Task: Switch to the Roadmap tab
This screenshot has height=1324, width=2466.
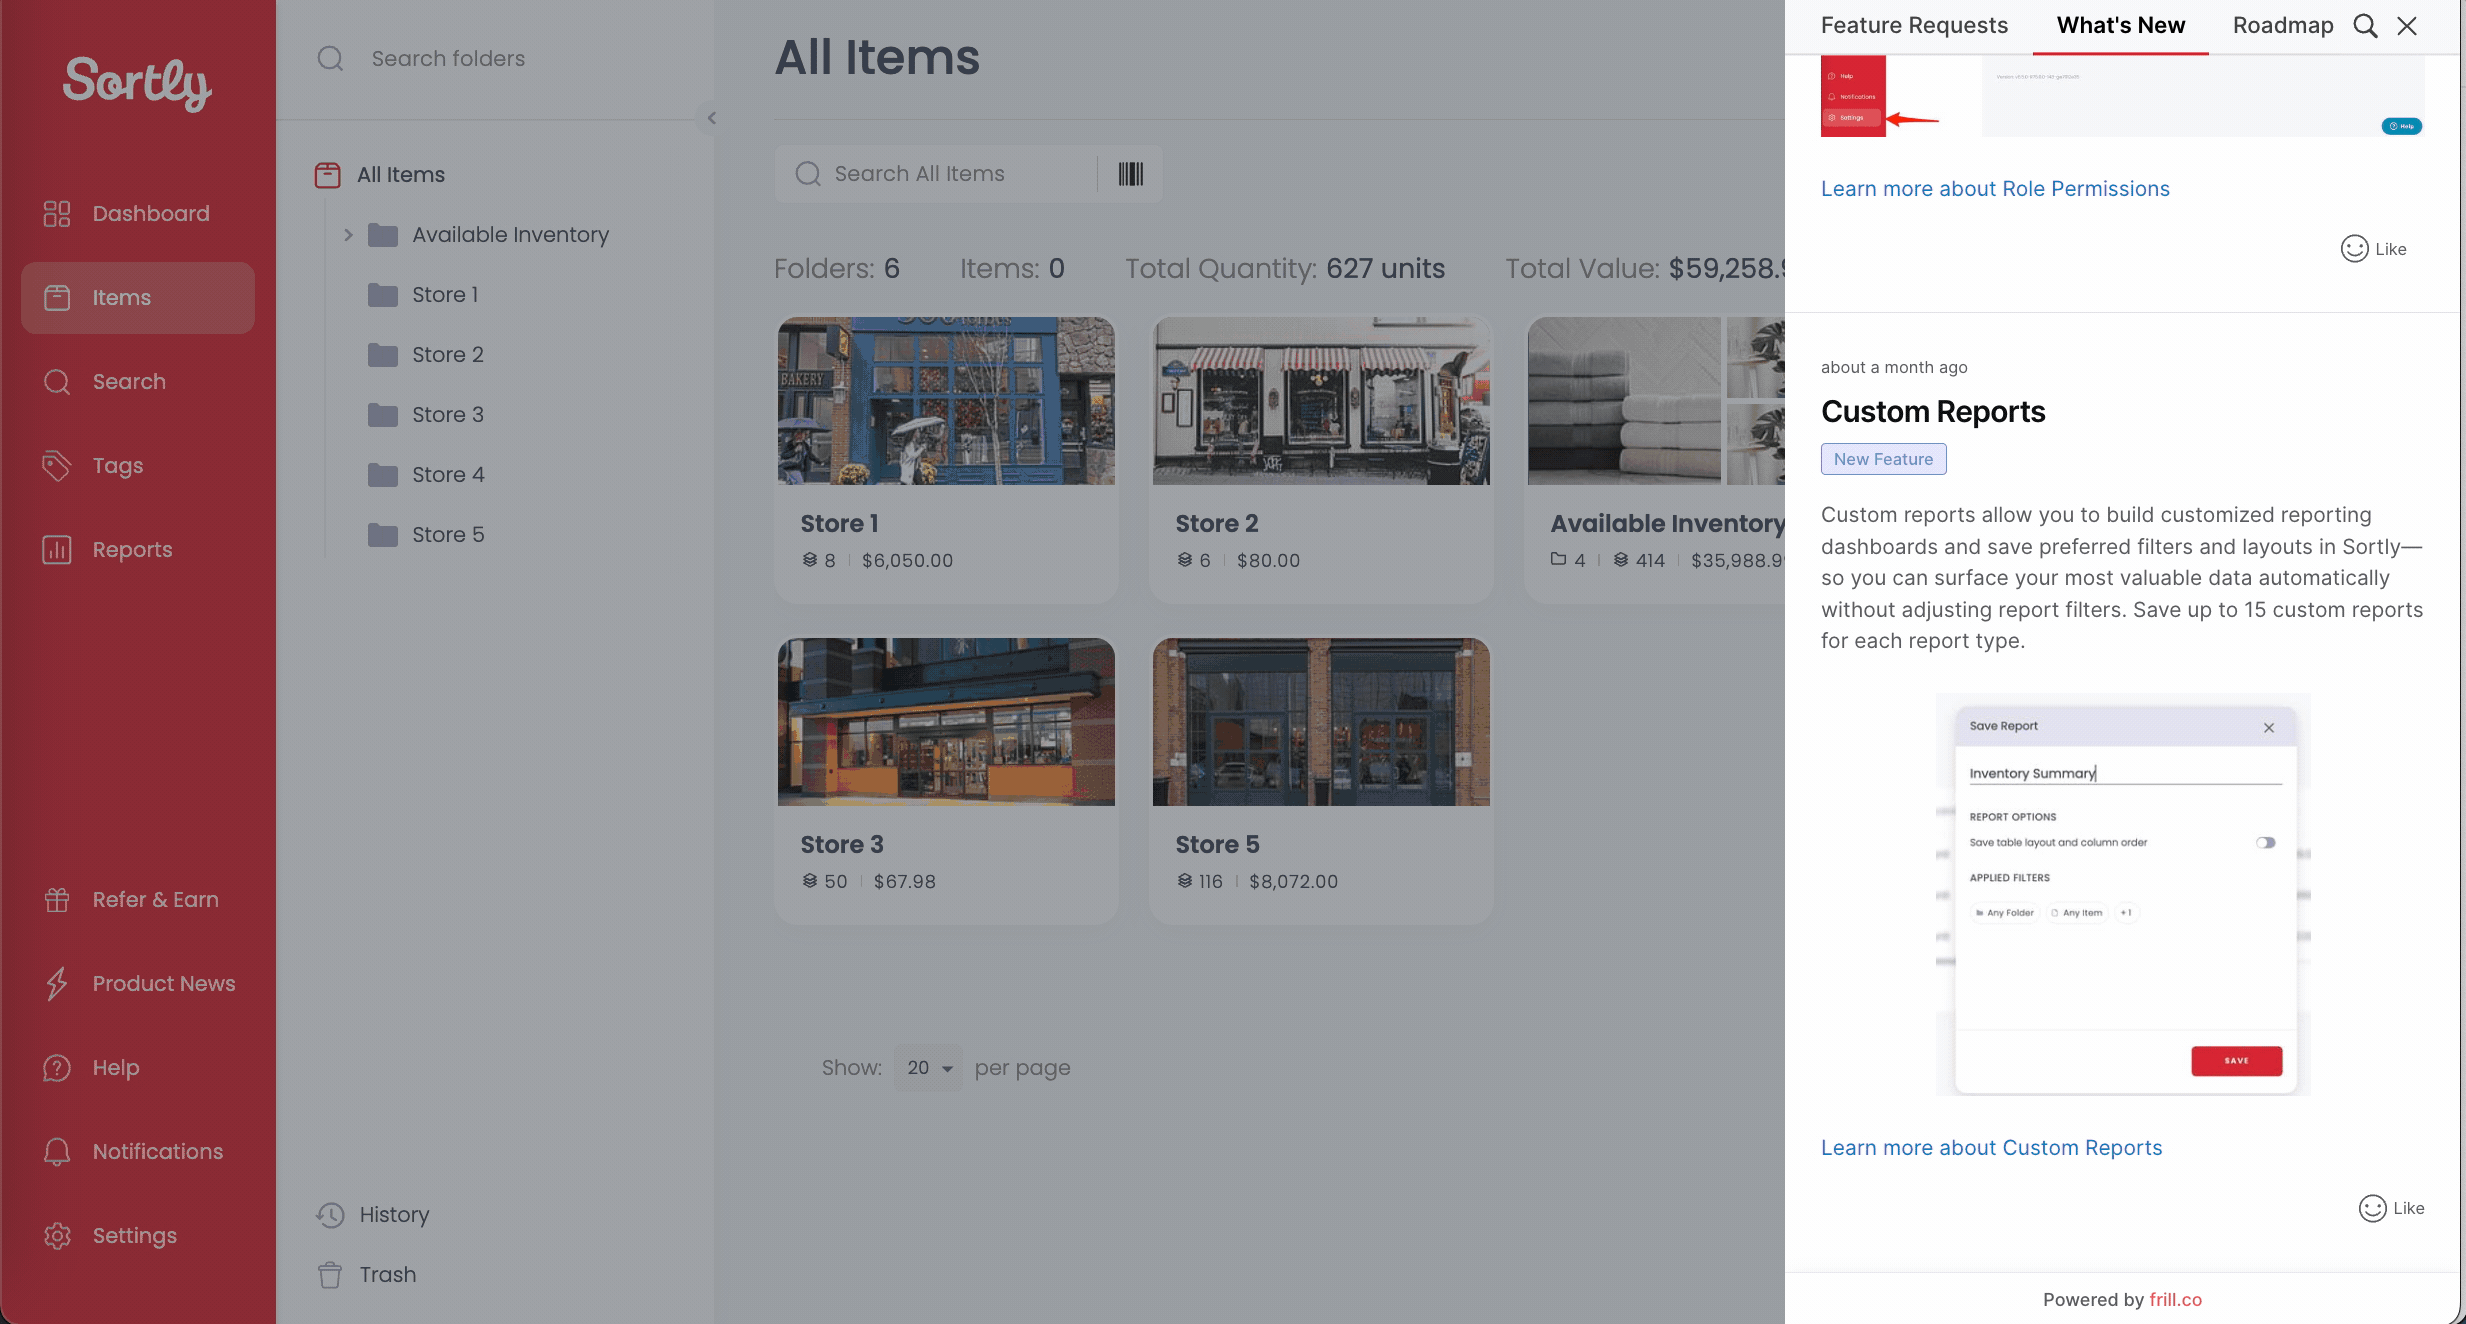Action: 2283,26
